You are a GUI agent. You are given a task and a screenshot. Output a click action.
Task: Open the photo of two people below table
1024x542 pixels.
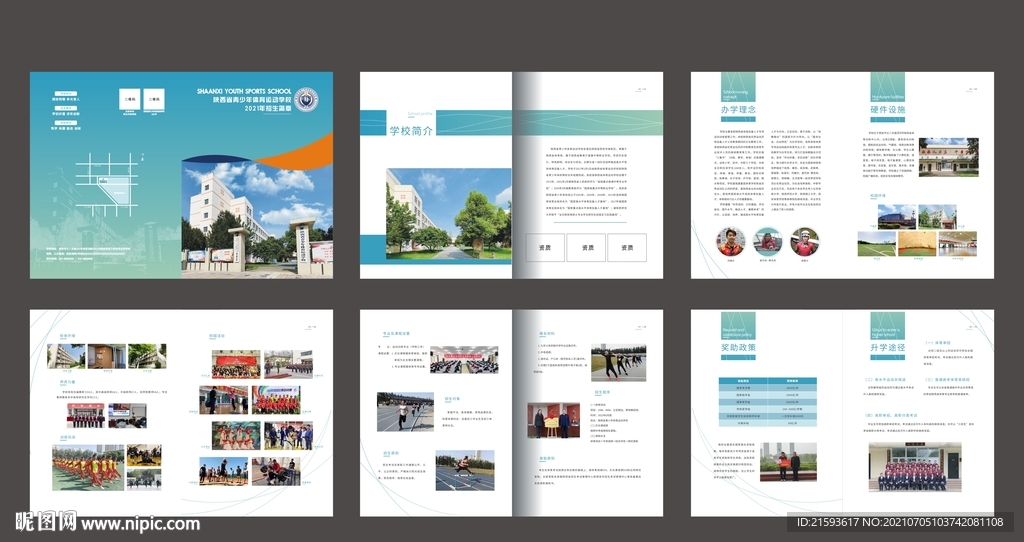(788, 462)
